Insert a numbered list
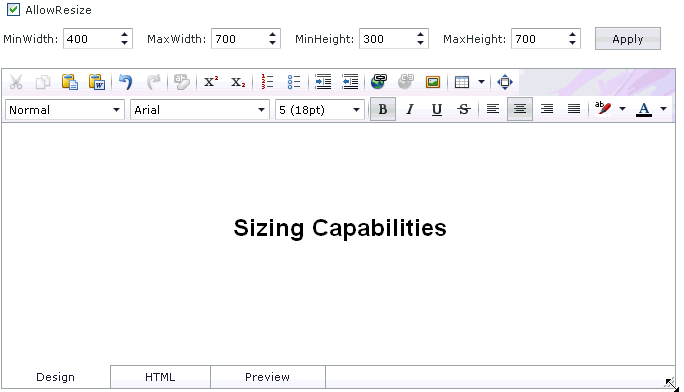Image resolution: width=684 pixels, height=392 pixels. [267, 82]
